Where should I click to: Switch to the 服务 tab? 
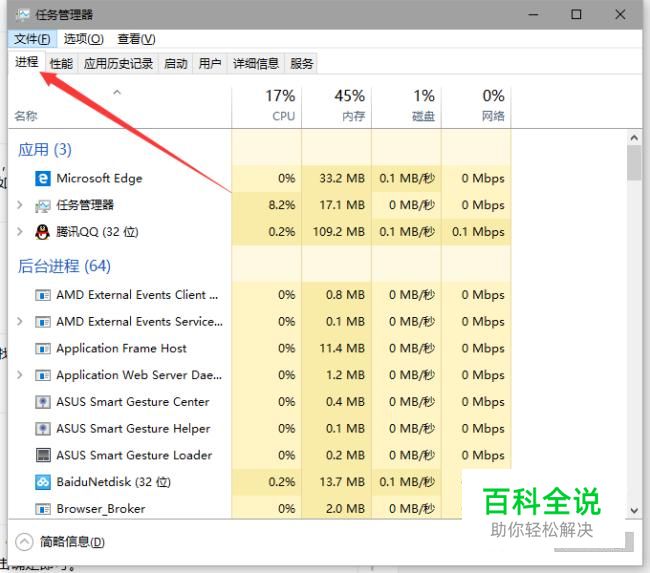pos(301,63)
